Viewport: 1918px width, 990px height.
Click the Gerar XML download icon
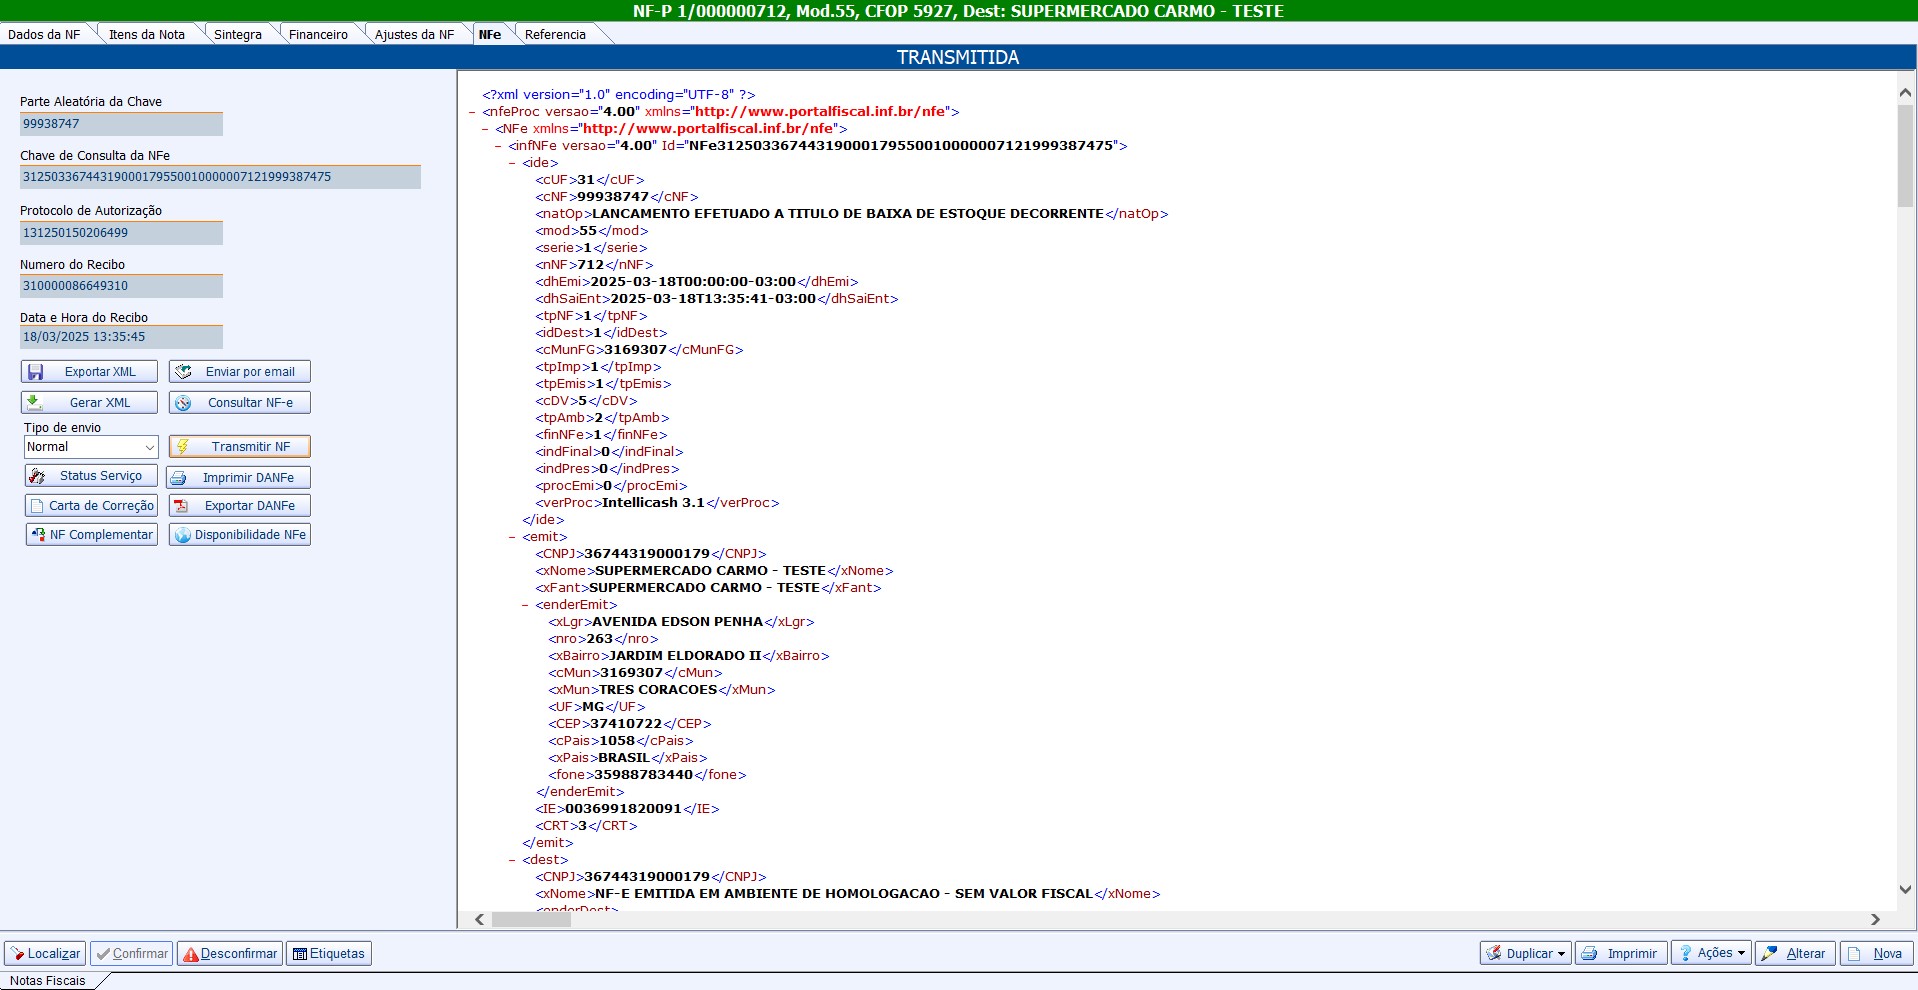[x=35, y=403]
